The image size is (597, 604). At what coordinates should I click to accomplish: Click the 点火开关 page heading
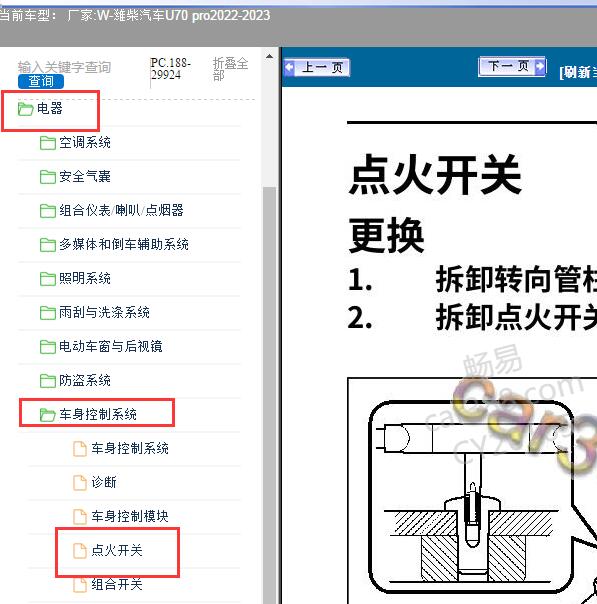coord(435,174)
